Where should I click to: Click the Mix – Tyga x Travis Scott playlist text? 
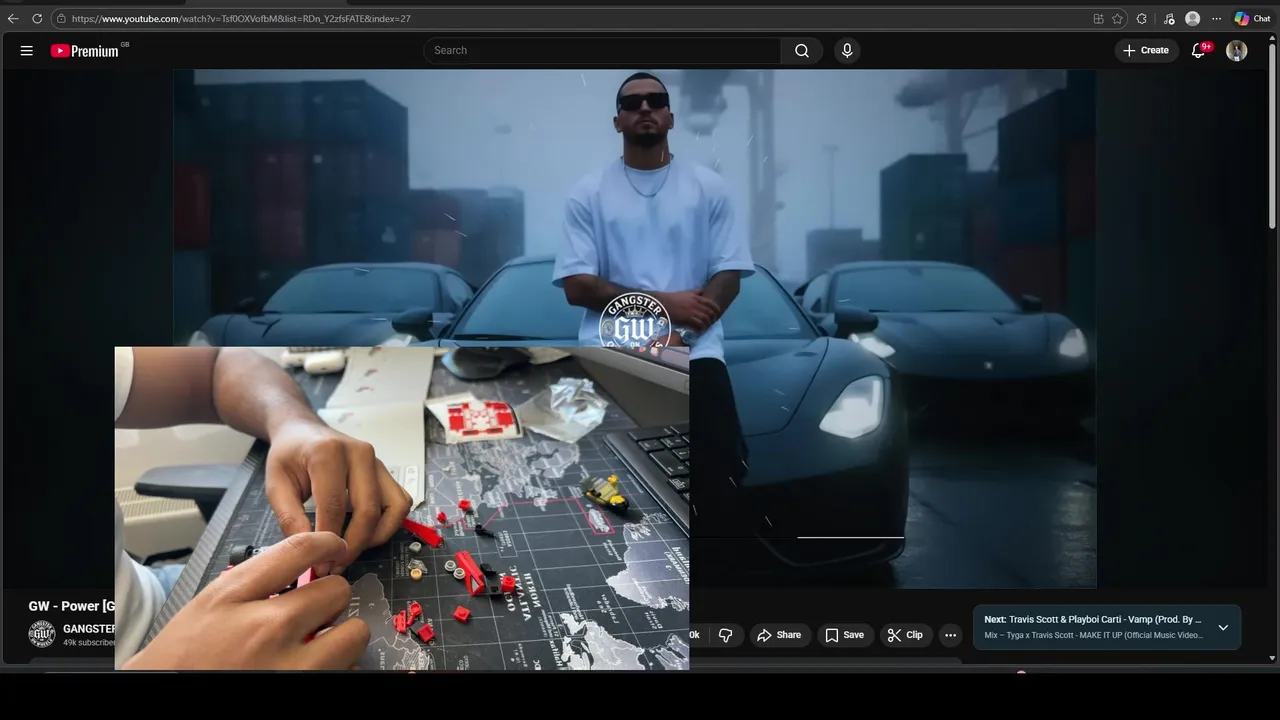point(1094,635)
